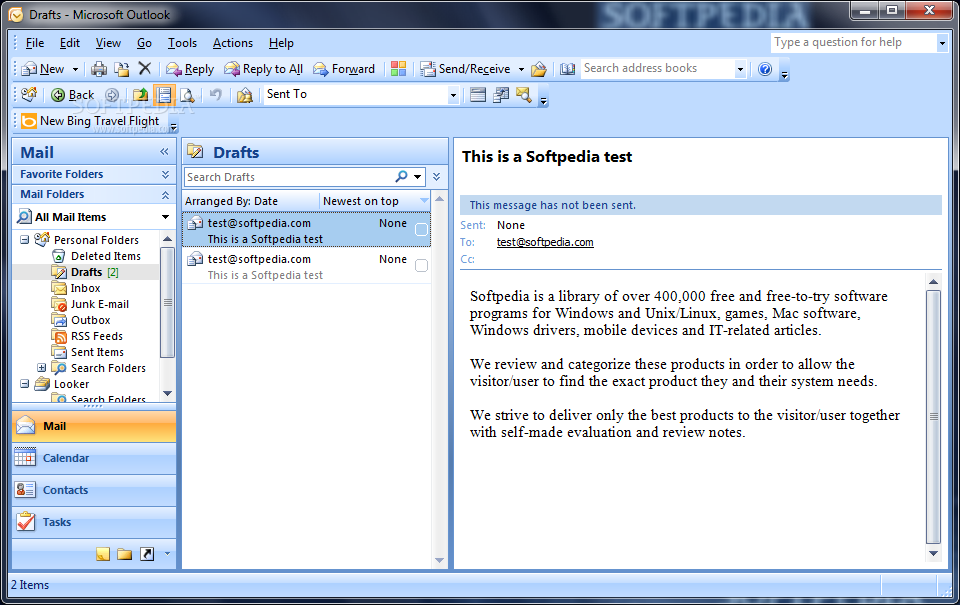Delete message with the X icon
960x605 pixels.
(144, 69)
